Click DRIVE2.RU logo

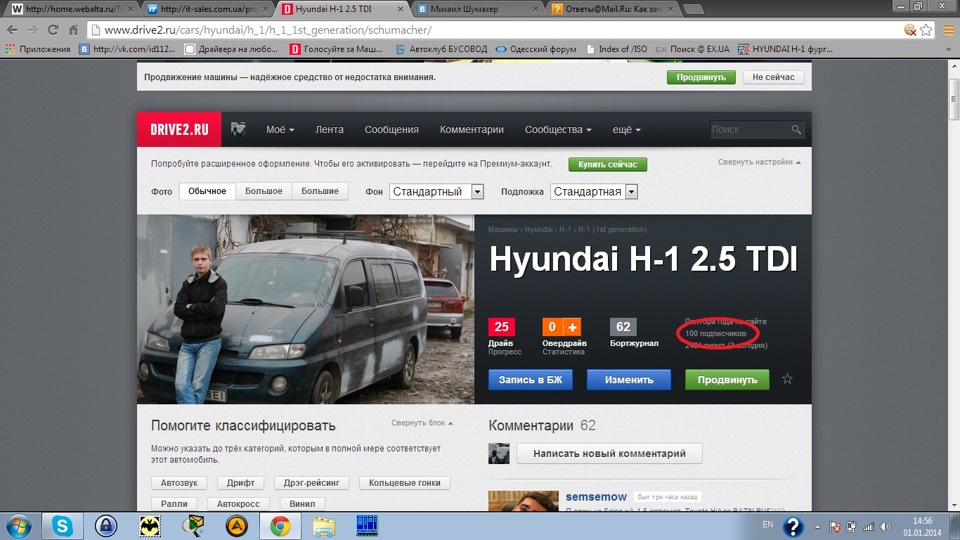(179, 129)
